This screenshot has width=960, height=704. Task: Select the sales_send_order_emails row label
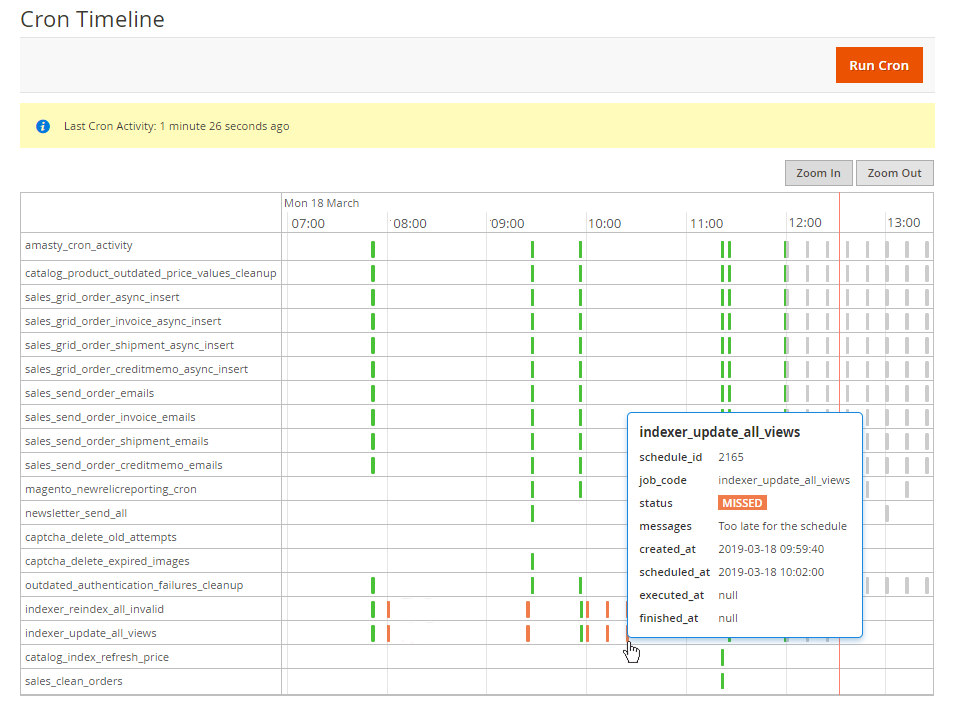coord(89,393)
